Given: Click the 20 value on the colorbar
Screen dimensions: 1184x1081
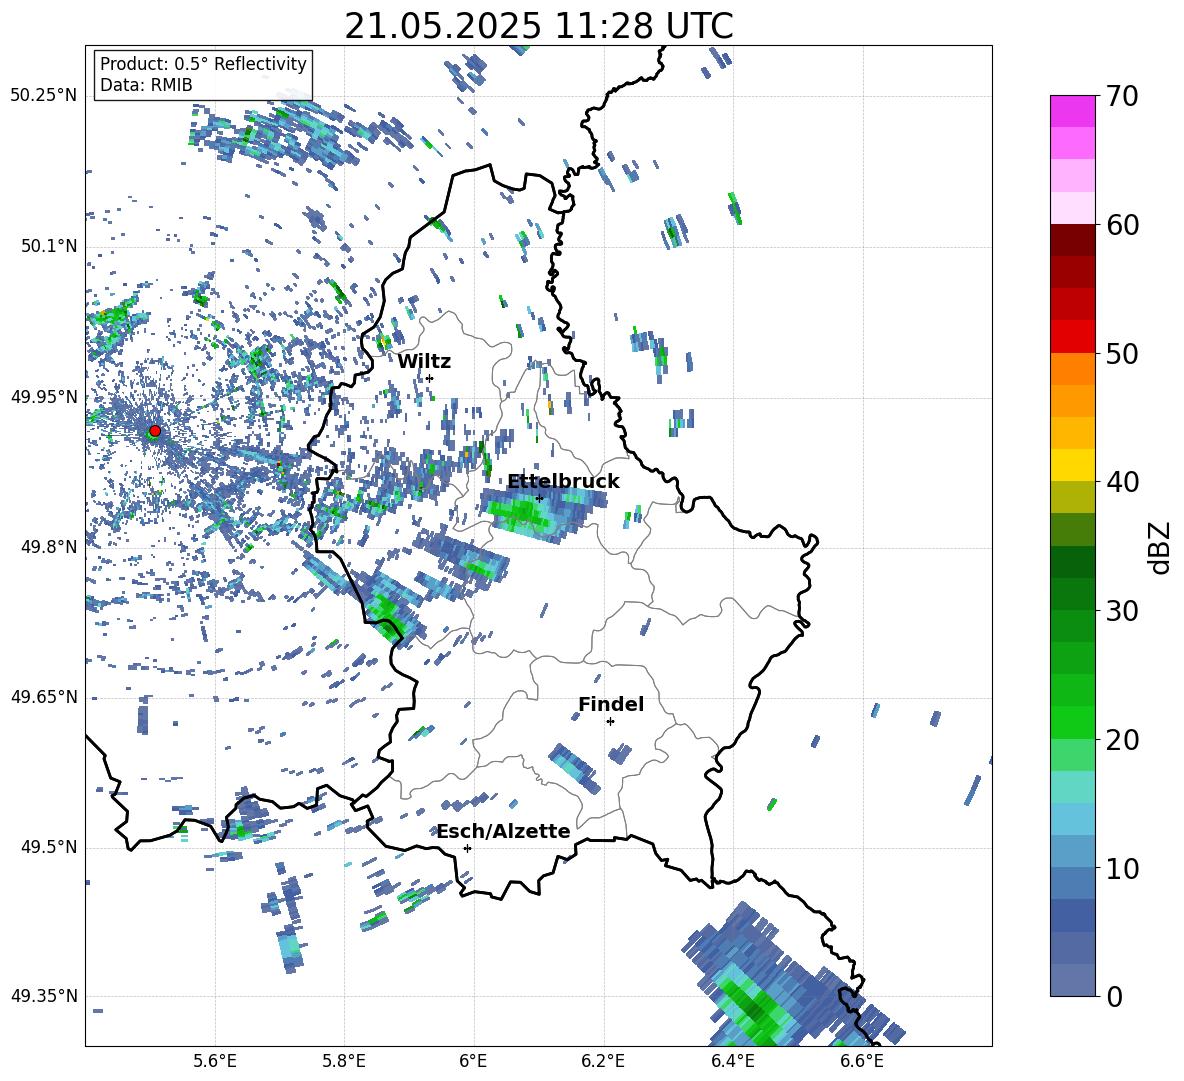Looking at the screenshot, I should click(1121, 740).
